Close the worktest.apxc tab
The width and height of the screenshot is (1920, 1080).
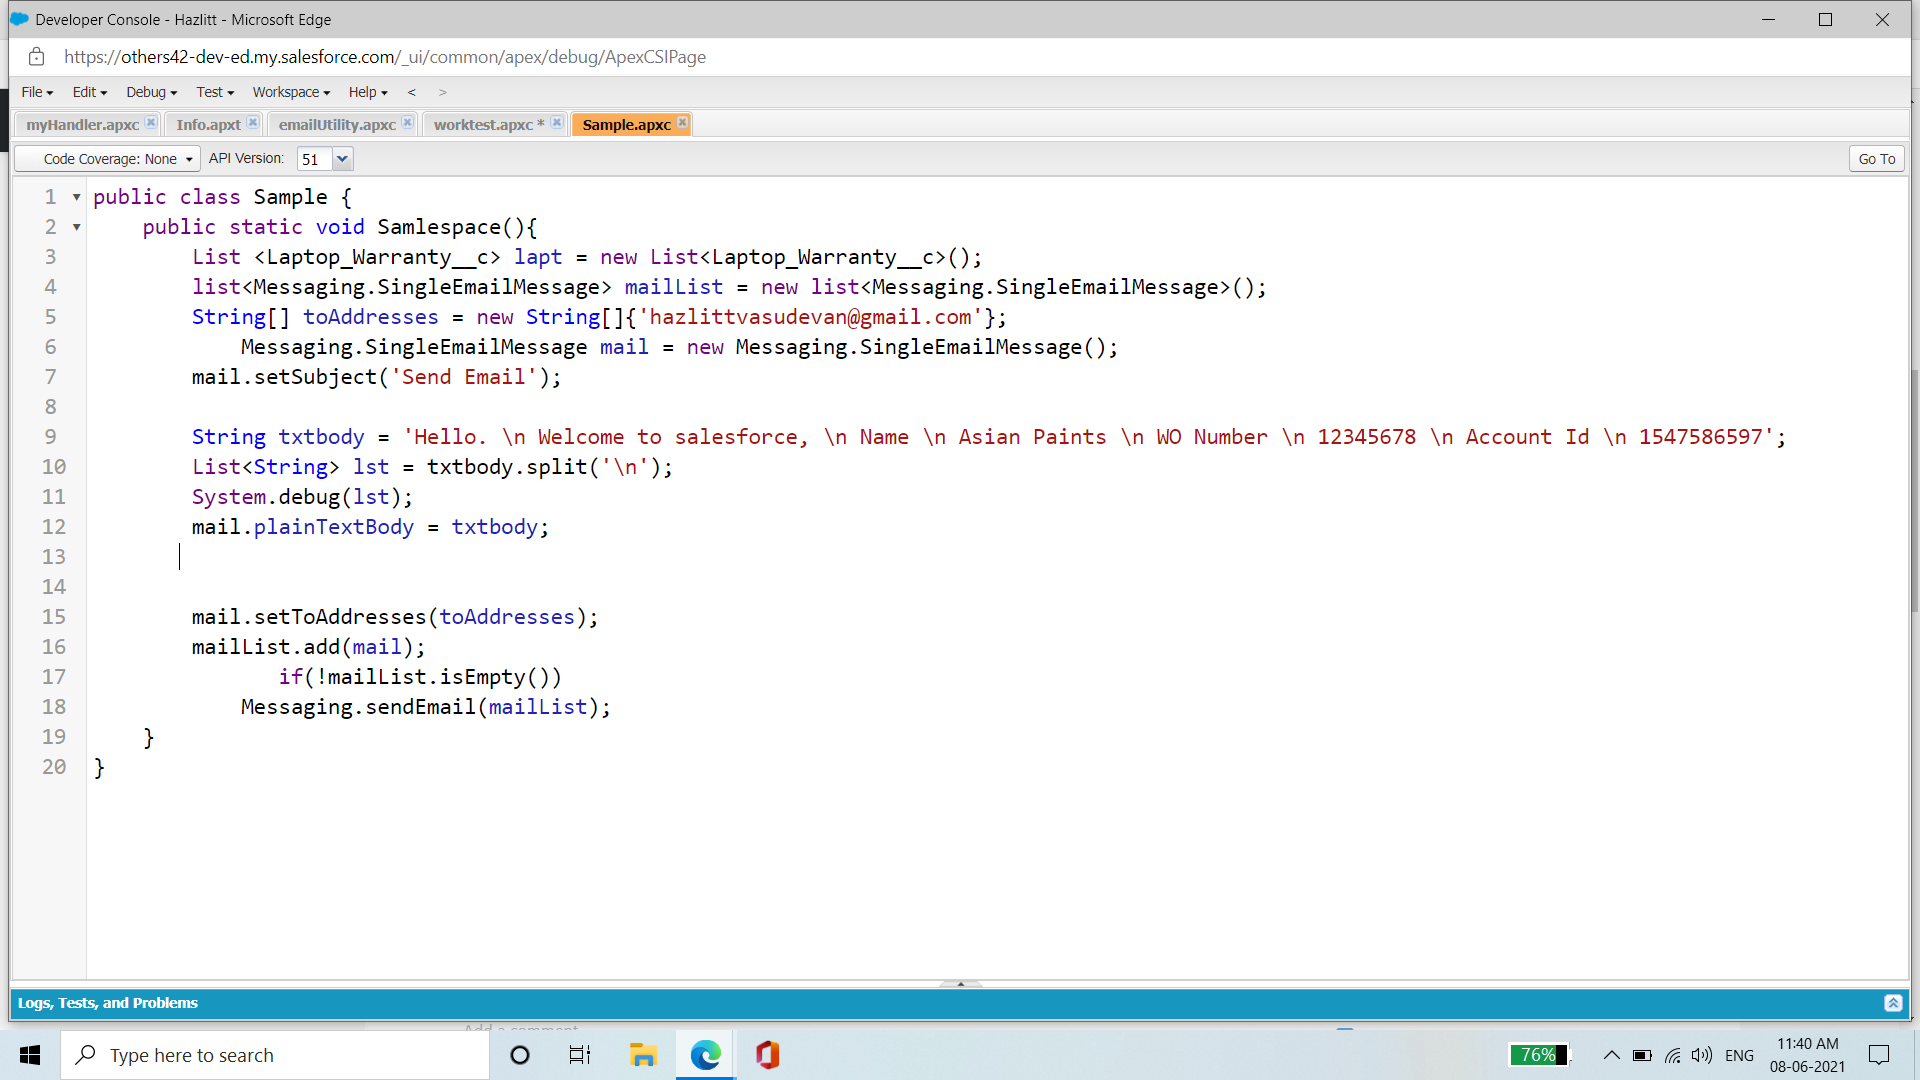[558, 123]
